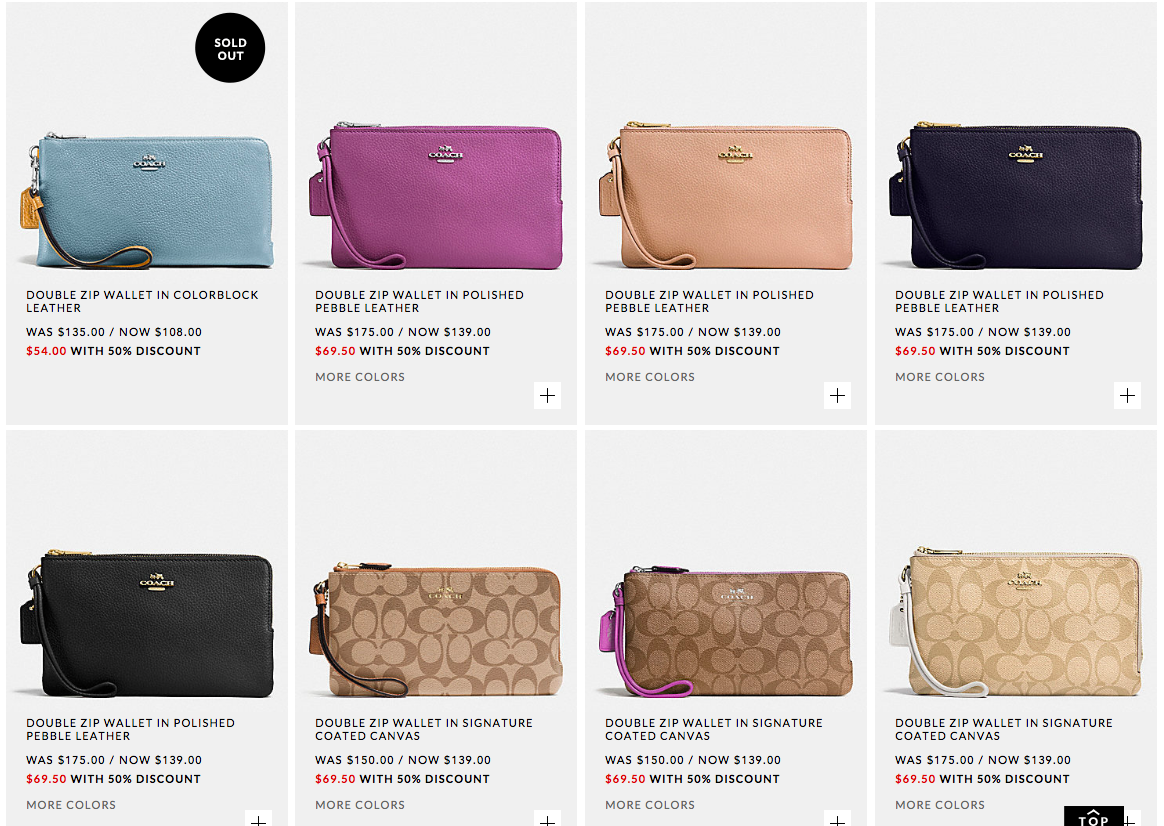Select the magenta pebble leather wallet image

tap(436, 196)
